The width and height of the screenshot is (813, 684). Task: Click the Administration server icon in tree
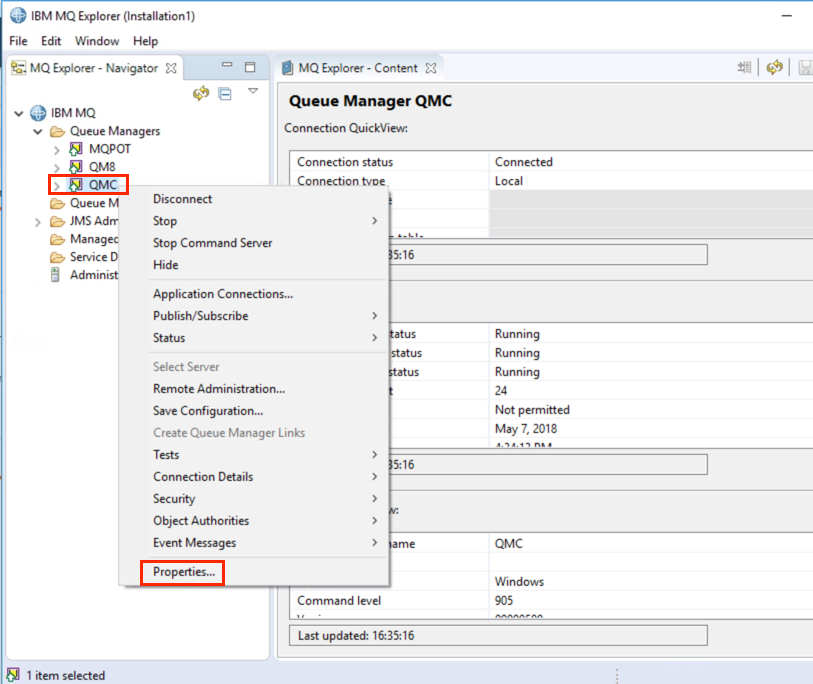[55, 275]
